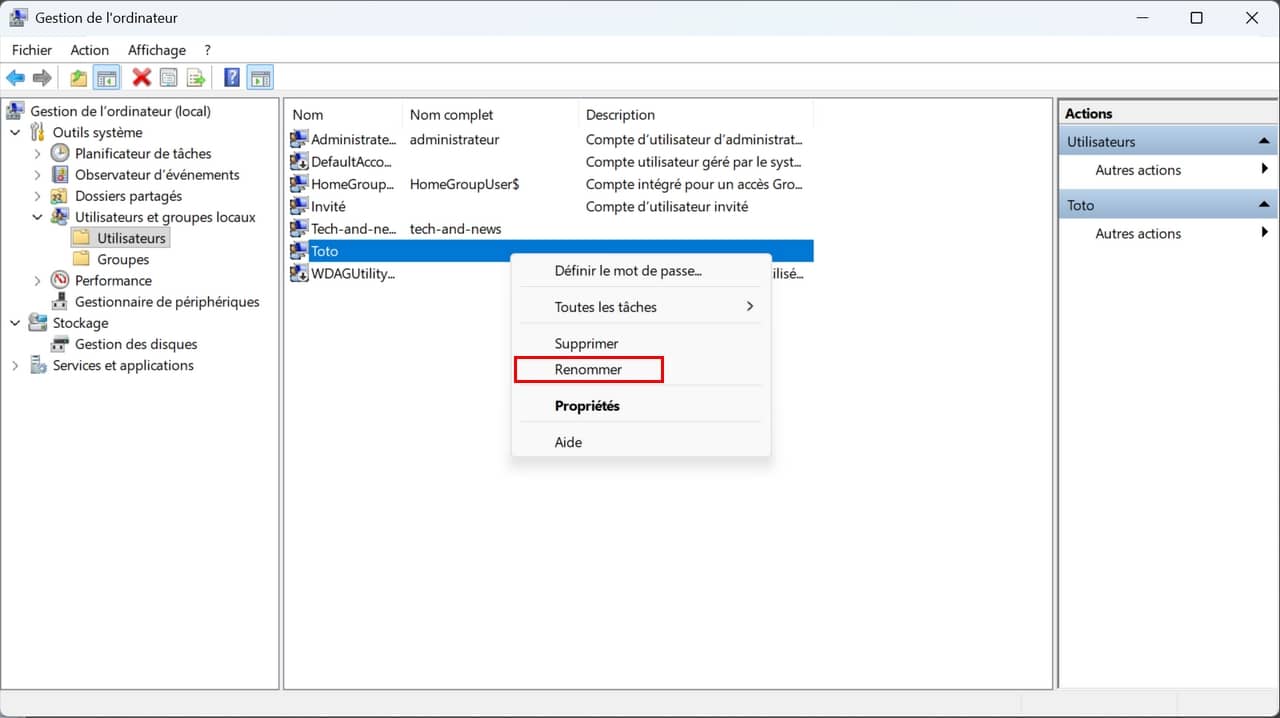This screenshot has height=718, width=1280.
Task: Toggle the Actions pane toolbar button
Action: coord(260,78)
